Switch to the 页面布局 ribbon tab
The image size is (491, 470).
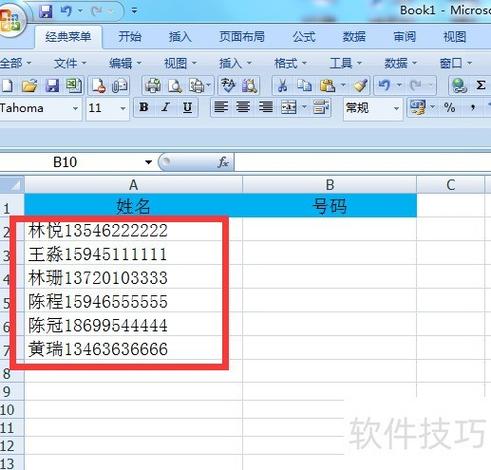[x=242, y=37]
